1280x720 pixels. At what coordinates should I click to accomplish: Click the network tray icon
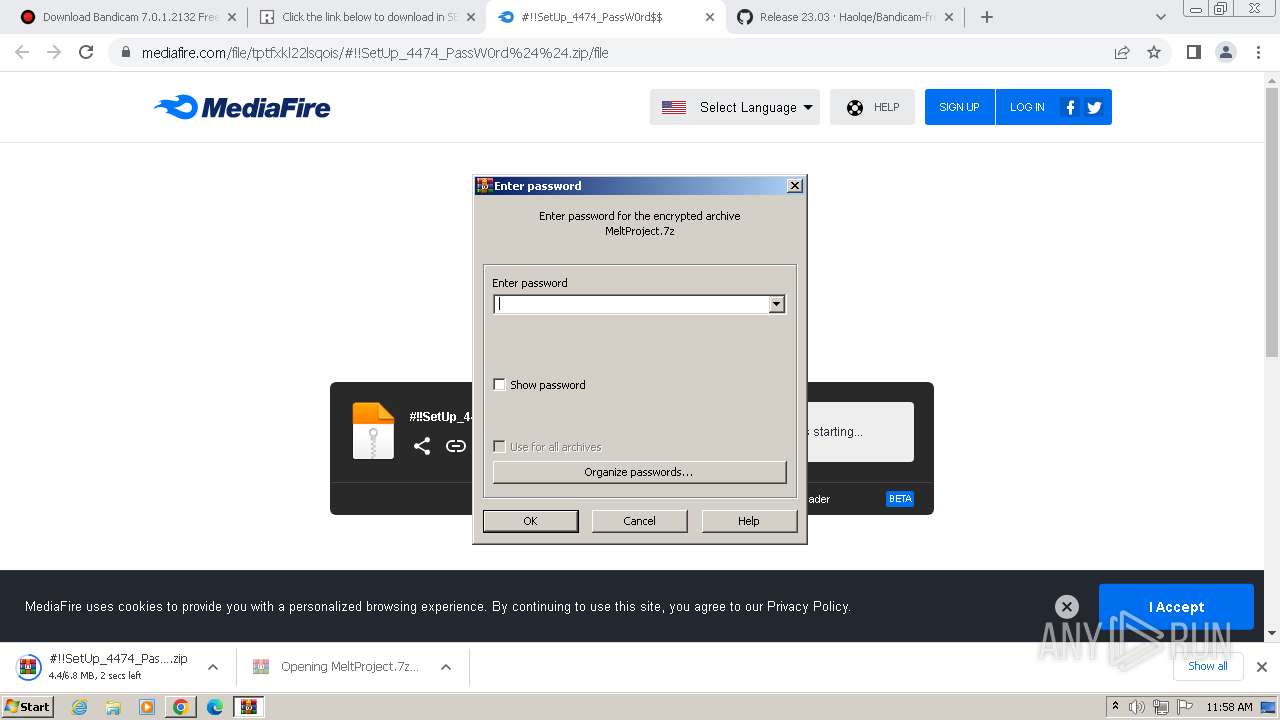(1160, 707)
